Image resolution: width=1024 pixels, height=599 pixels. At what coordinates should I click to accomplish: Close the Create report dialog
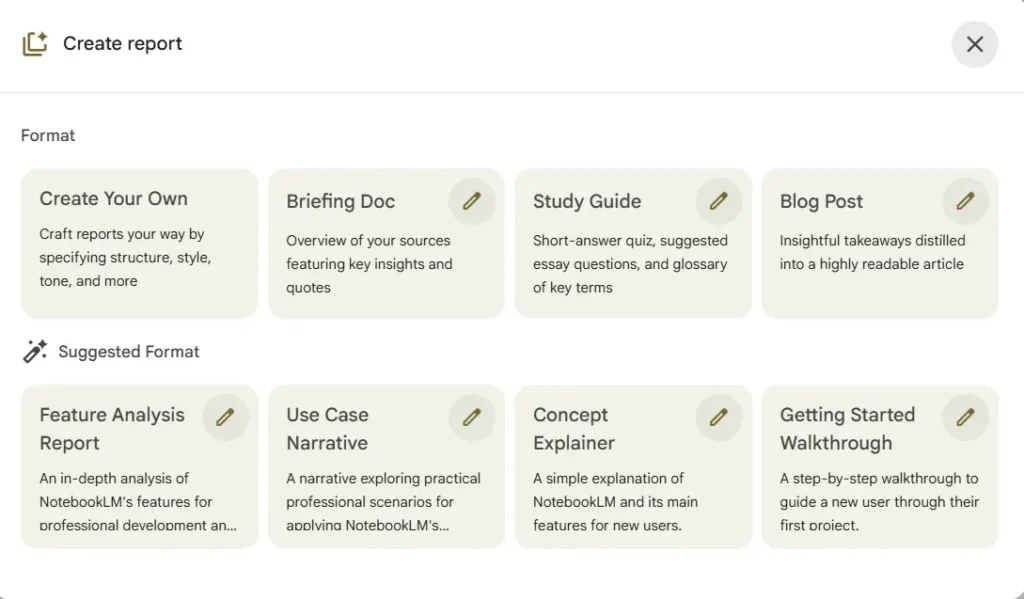point(974,44)
